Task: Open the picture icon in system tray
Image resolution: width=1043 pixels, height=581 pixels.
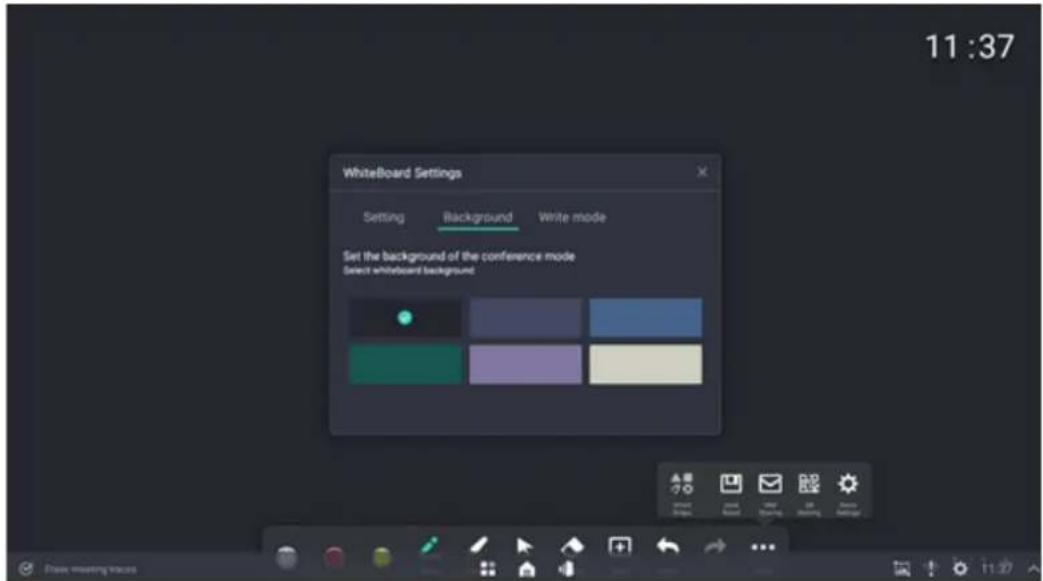Action: point(901,568)
